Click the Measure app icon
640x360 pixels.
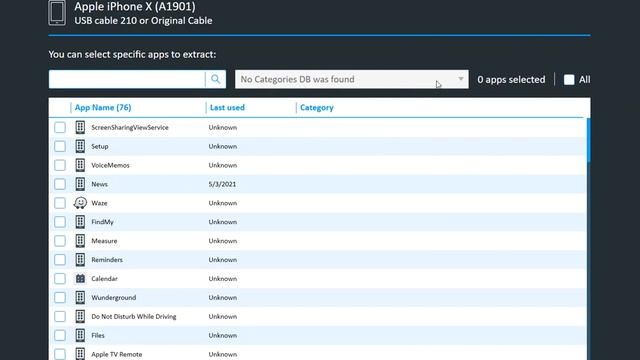[x=80, y=241]
